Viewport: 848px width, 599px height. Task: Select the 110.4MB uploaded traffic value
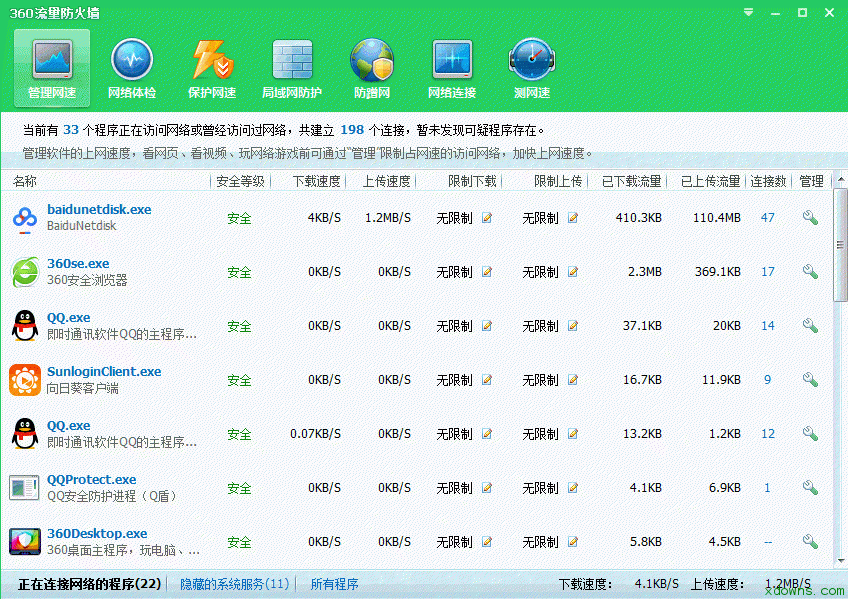tap(717, 218)
